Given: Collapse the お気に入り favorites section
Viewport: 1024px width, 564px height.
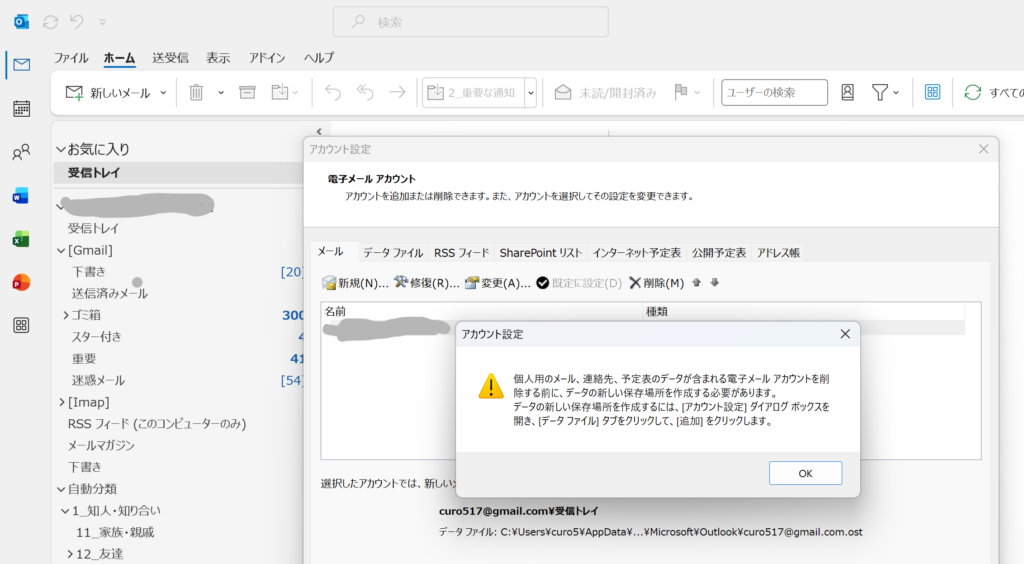Looking at the screenshot, I should coord(61,149).
